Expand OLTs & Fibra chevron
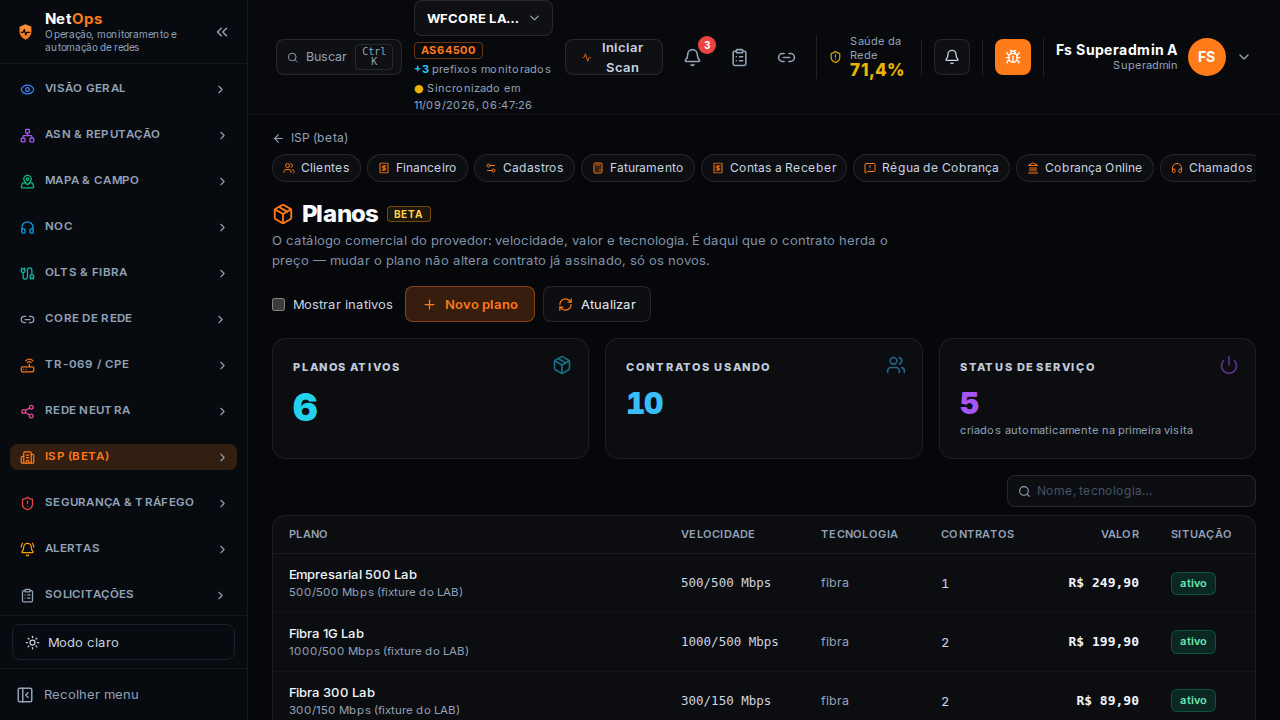Screen dimensions: 1280x720 click(x=221, y=273)
